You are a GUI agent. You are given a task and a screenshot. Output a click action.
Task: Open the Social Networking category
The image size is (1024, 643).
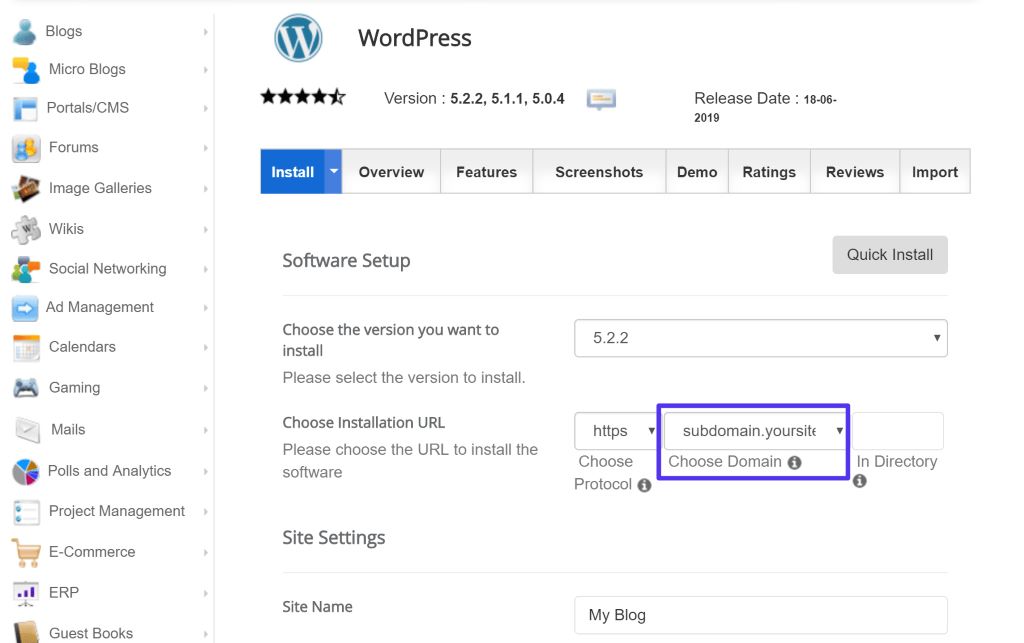pos(108,268)
